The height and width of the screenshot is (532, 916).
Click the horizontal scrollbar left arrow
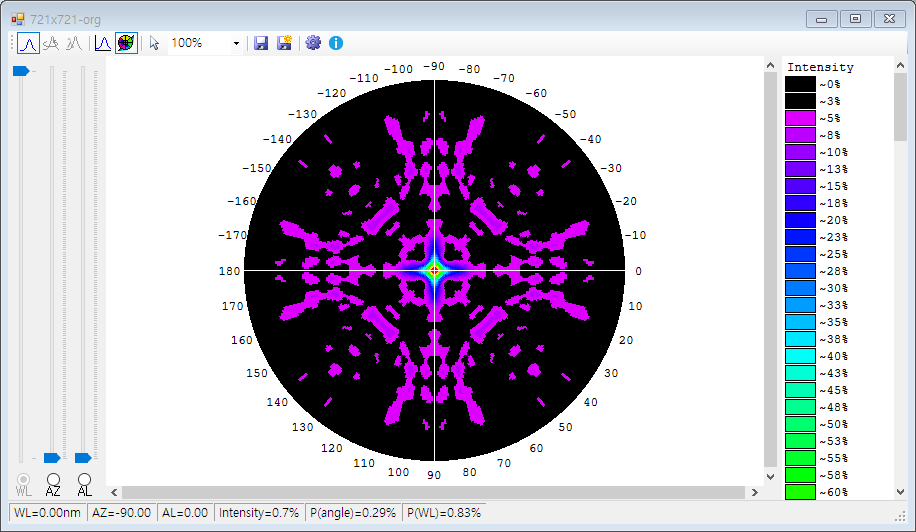pyautogui.click(x=114, y=492)
